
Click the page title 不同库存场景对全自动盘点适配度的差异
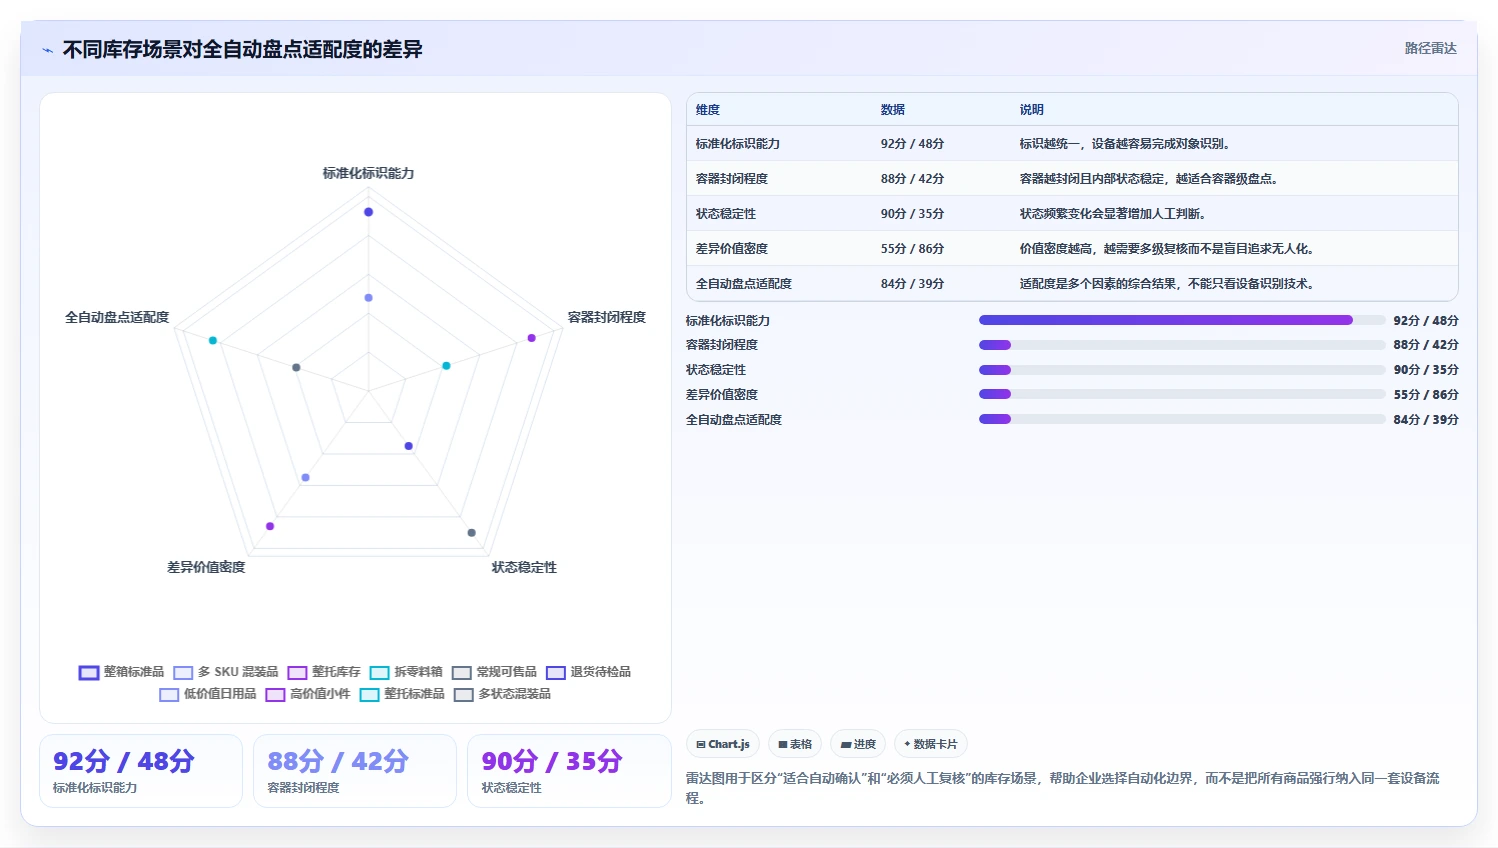(x=243, y=50)
